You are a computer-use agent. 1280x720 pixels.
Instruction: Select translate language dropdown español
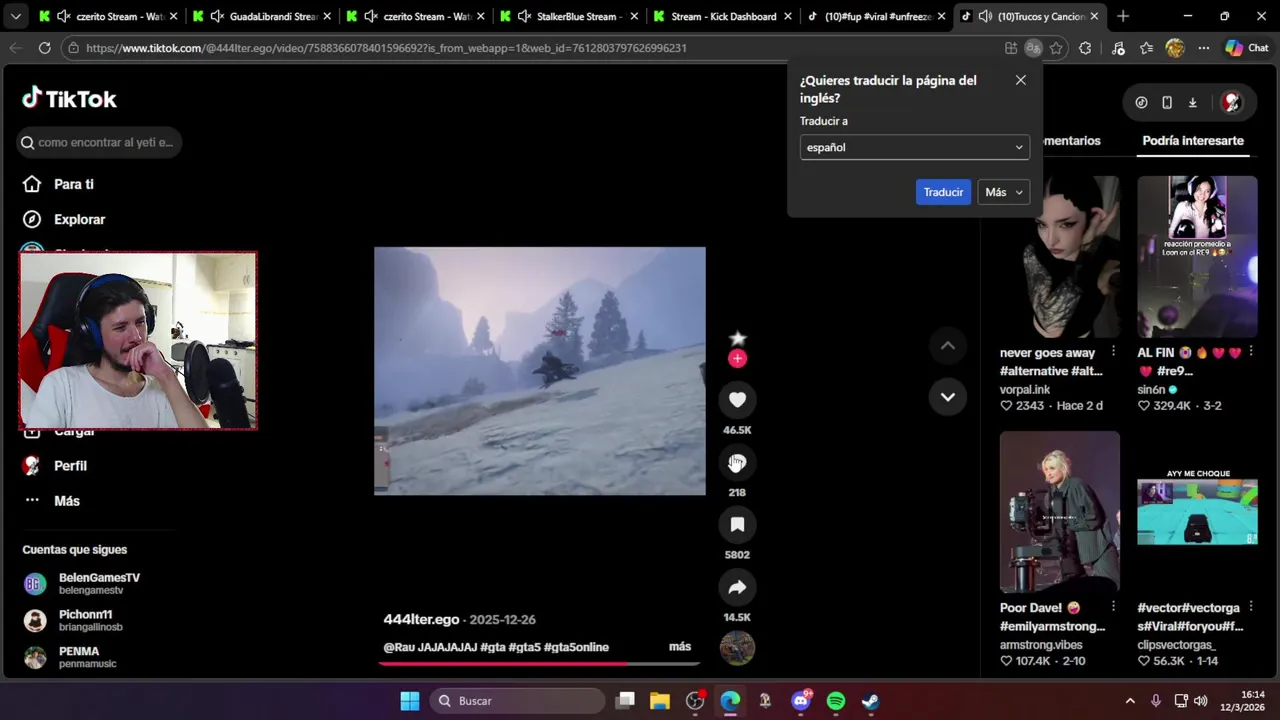click(914, 147)
